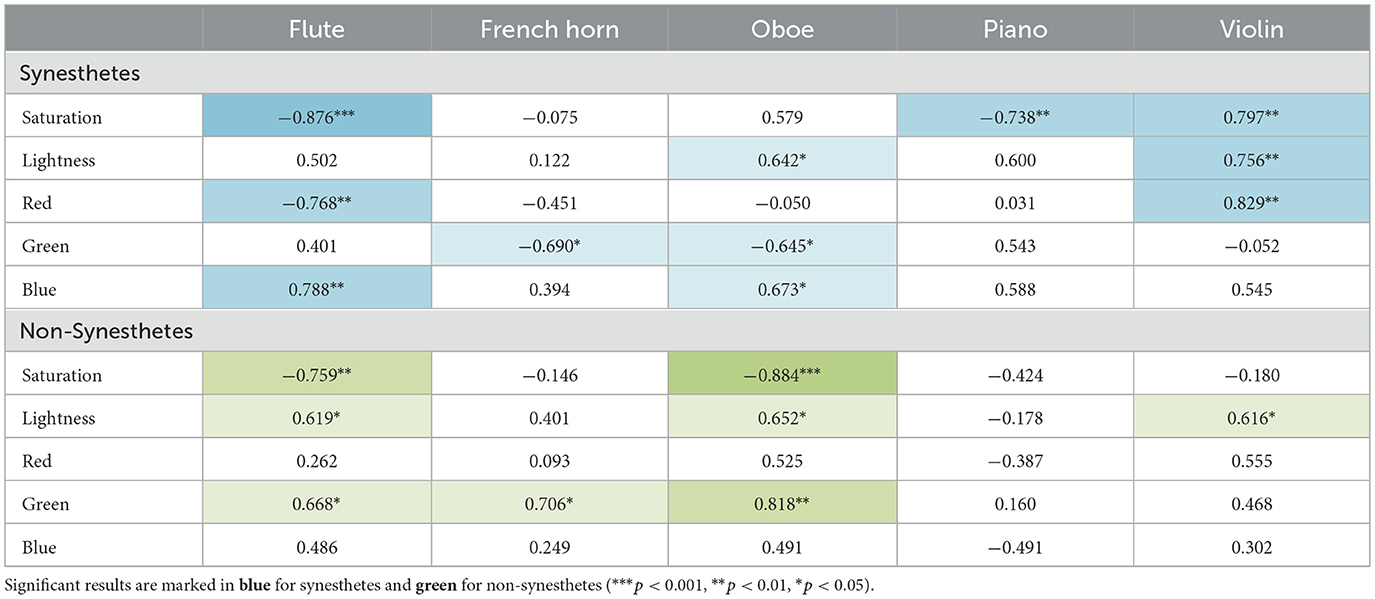
Task: Click the Oboe column header
Action: (782, 29)
